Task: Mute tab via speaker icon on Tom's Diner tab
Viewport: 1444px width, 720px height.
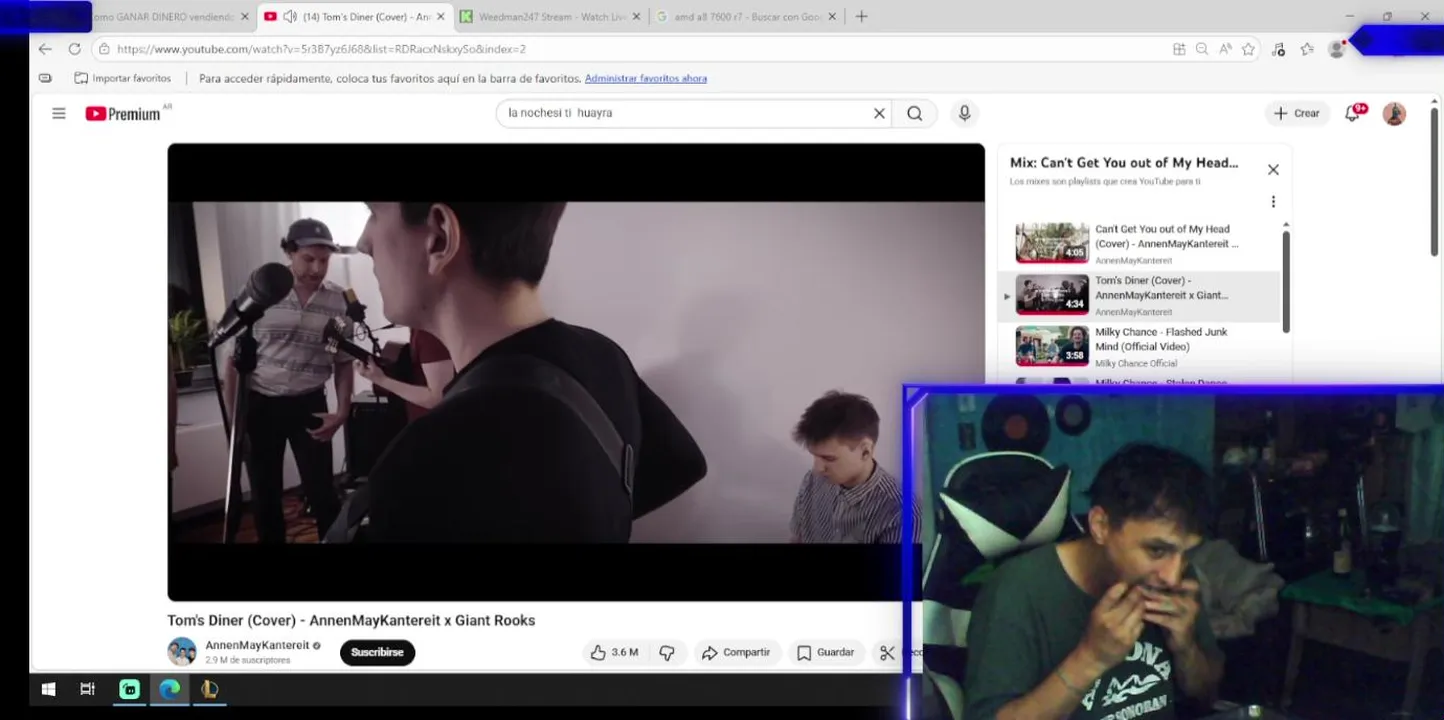Action: [x=290, y=17]
